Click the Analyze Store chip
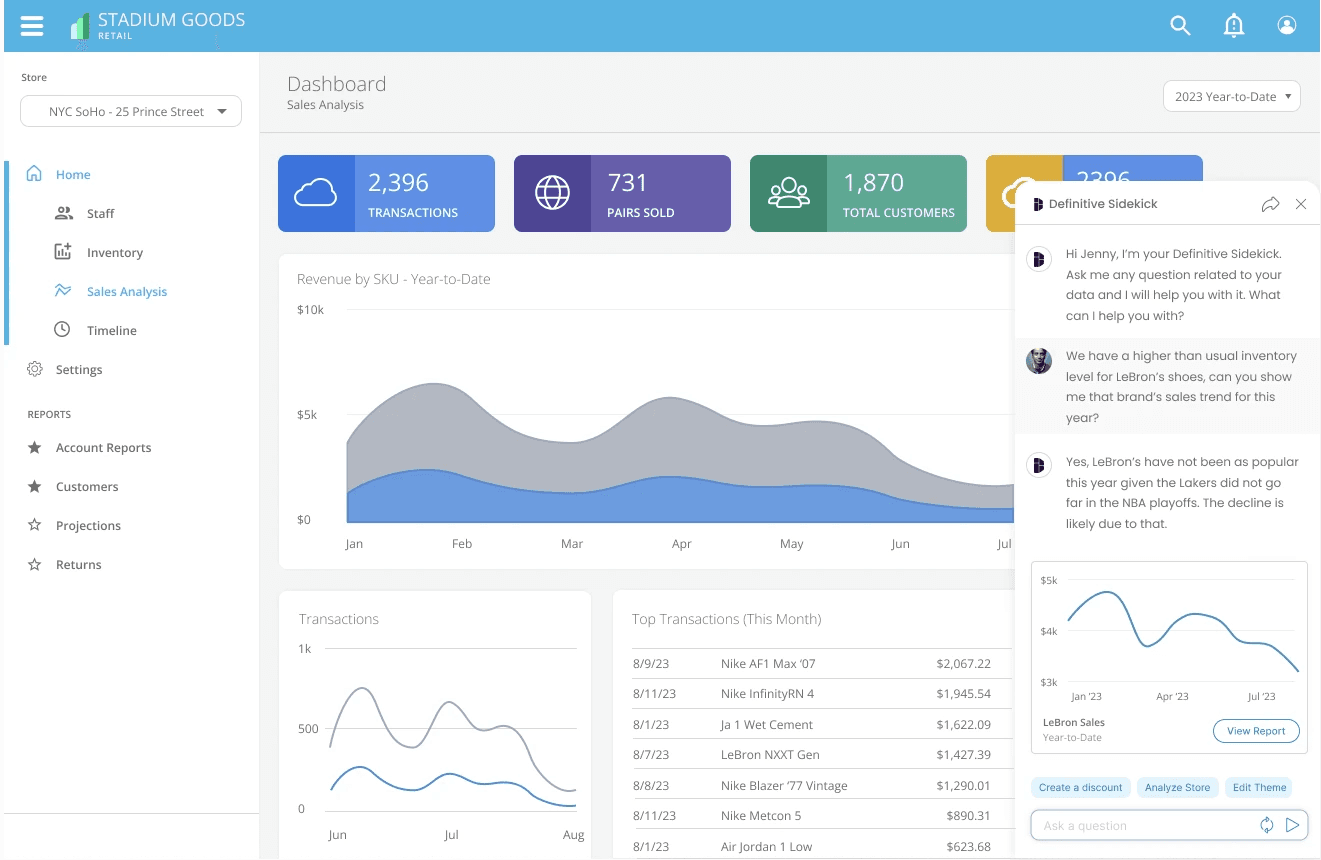1321x860 pixels. coord(1177,787)
